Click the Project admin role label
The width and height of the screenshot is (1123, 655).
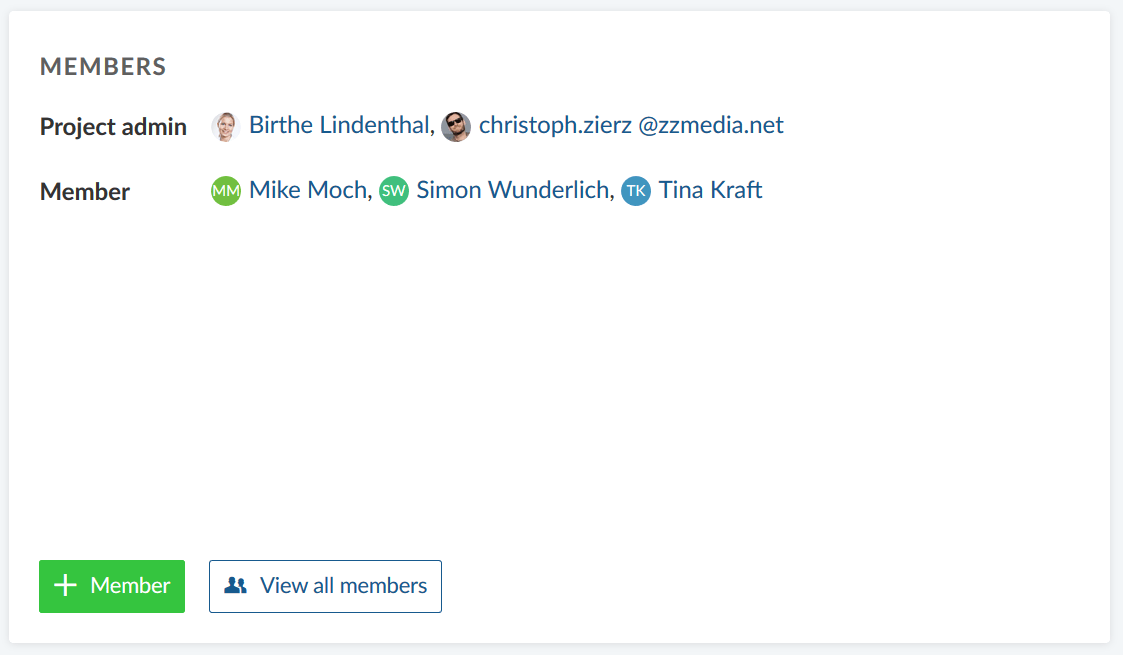point(113,127)
